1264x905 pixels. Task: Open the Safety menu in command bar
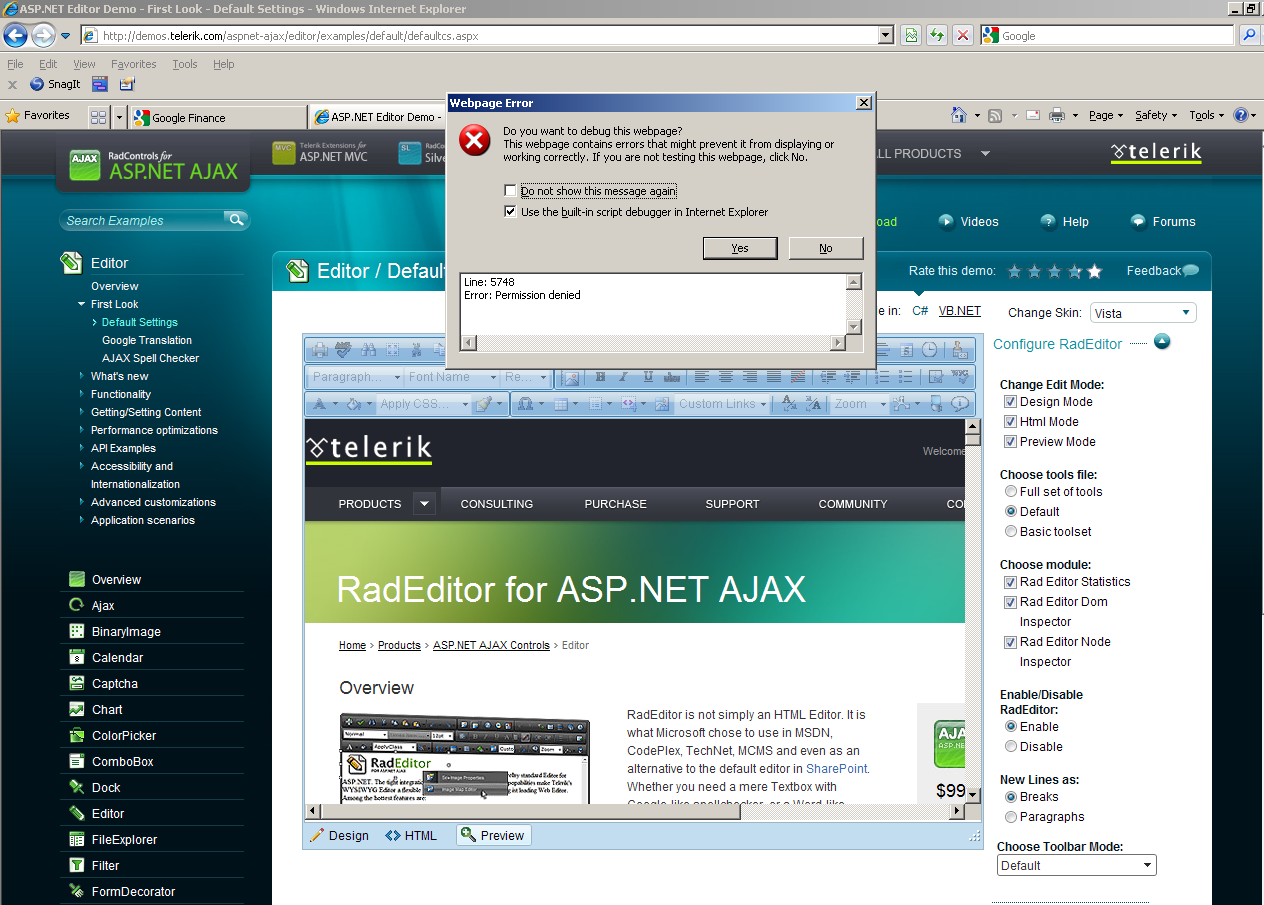(1156, 115)
